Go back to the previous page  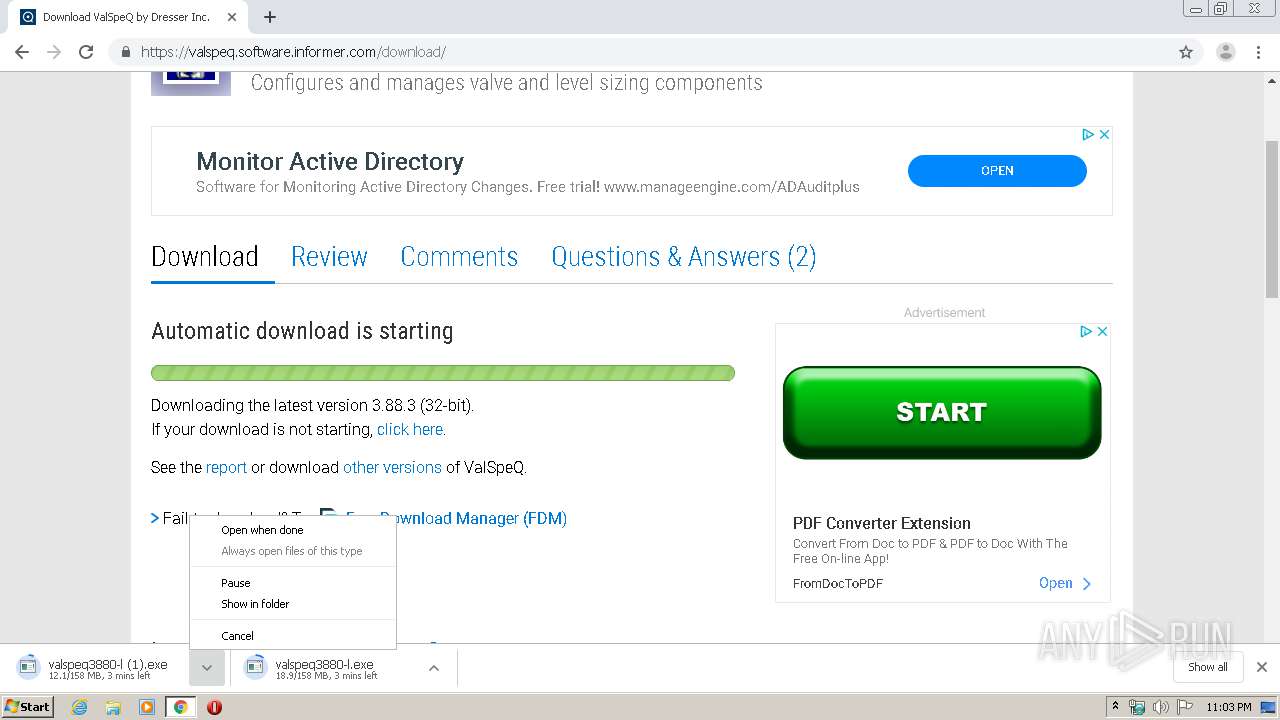(x=22, y=52)
